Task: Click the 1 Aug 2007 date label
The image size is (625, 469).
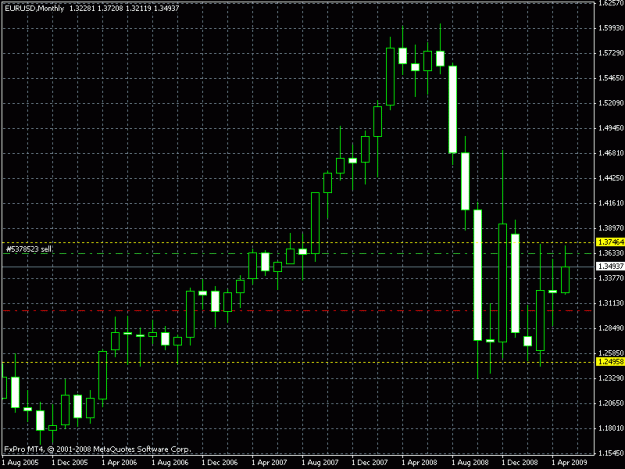Action: click(x=320, y=463)
